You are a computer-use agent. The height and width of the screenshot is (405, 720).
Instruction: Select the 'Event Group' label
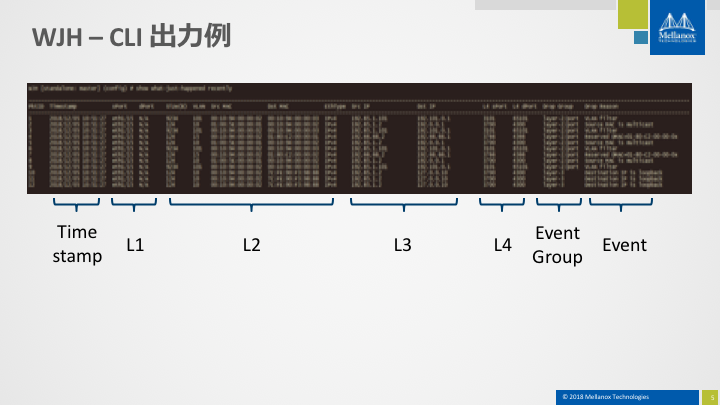557,245
